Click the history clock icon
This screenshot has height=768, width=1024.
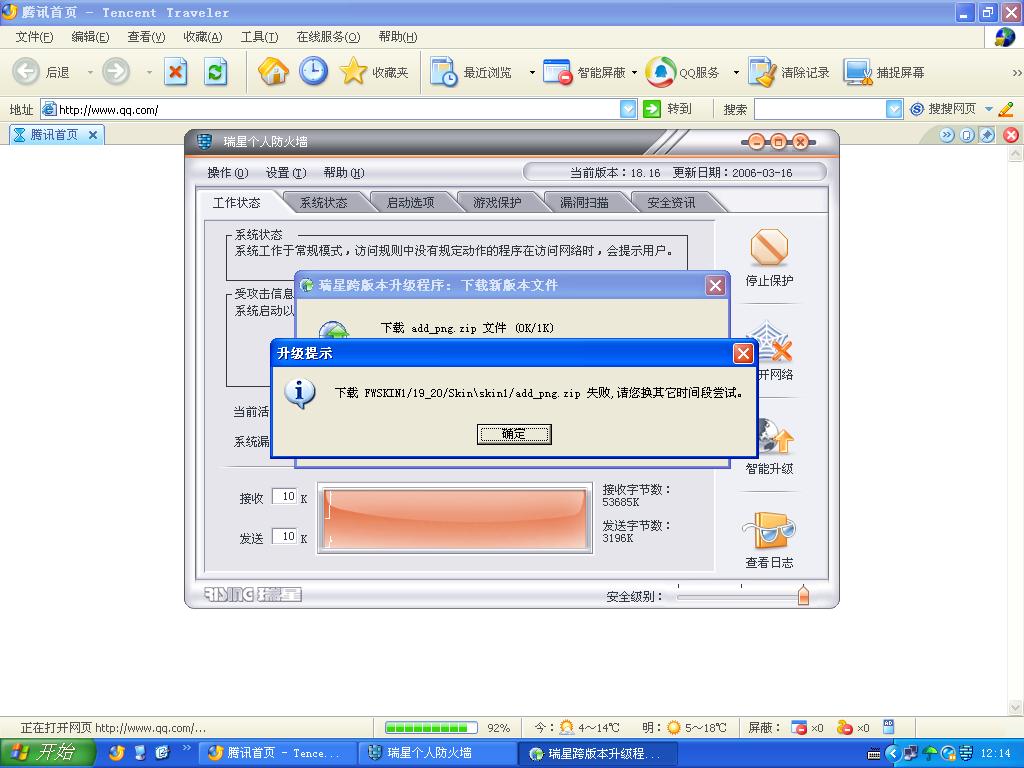pyautogui.click(x=313, y=71)
